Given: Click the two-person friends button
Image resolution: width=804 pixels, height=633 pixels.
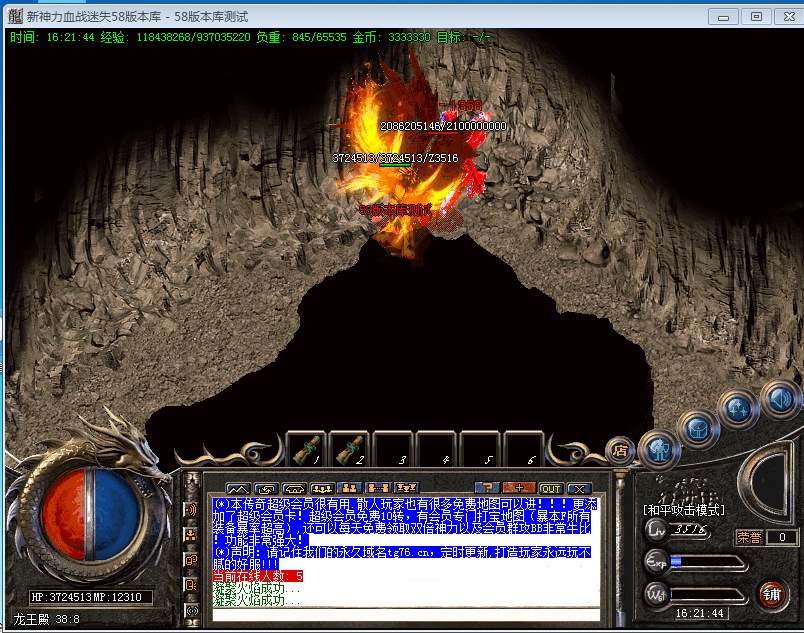Looking at the screenshot, I should point(350,488).
